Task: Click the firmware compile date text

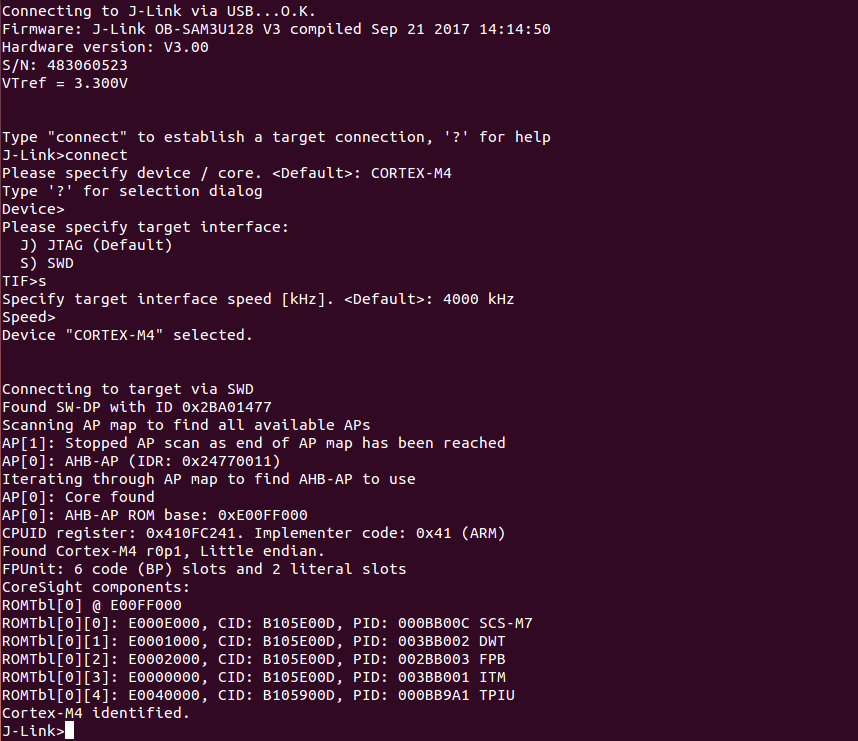Action: [x=461, y=29]
